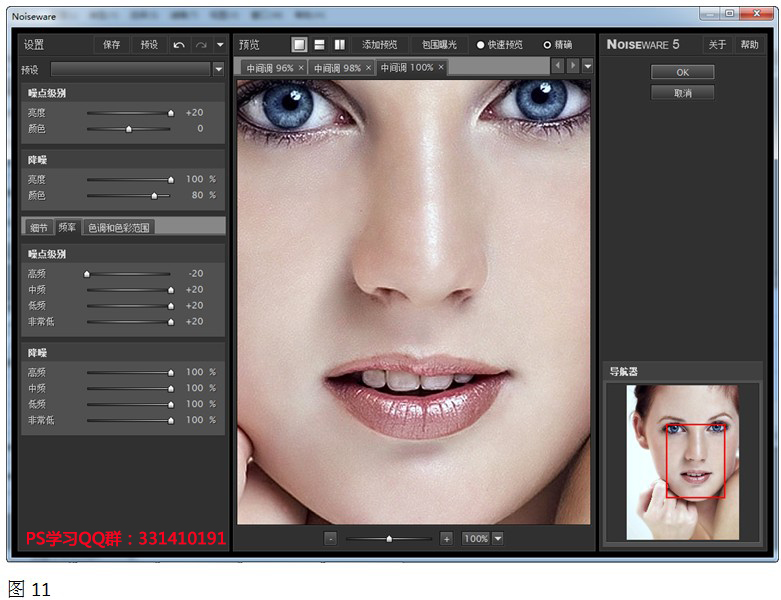Redo the settings change

tap(201, 45)
